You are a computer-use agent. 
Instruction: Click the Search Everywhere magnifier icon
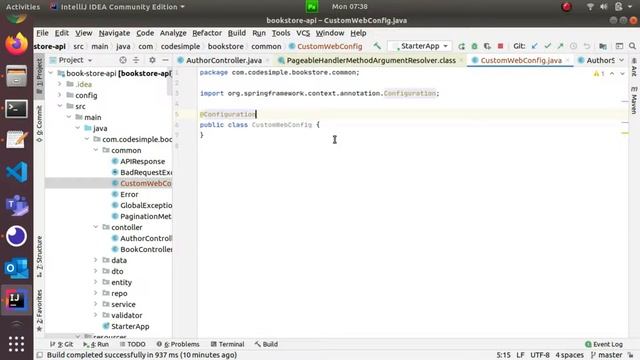[632, 46]
